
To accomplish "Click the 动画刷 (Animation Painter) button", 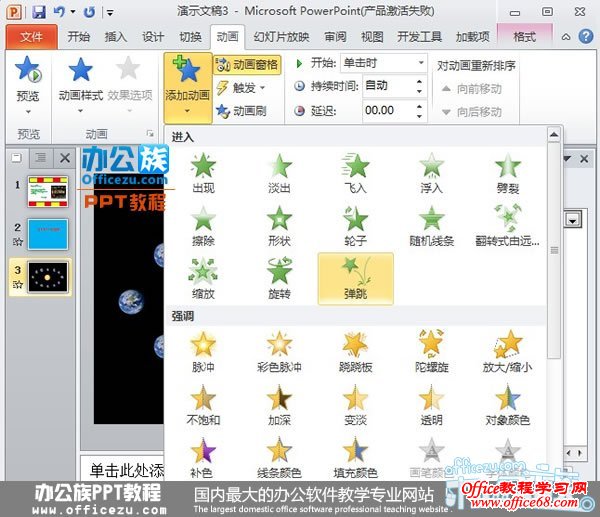I will pos(248,110).
